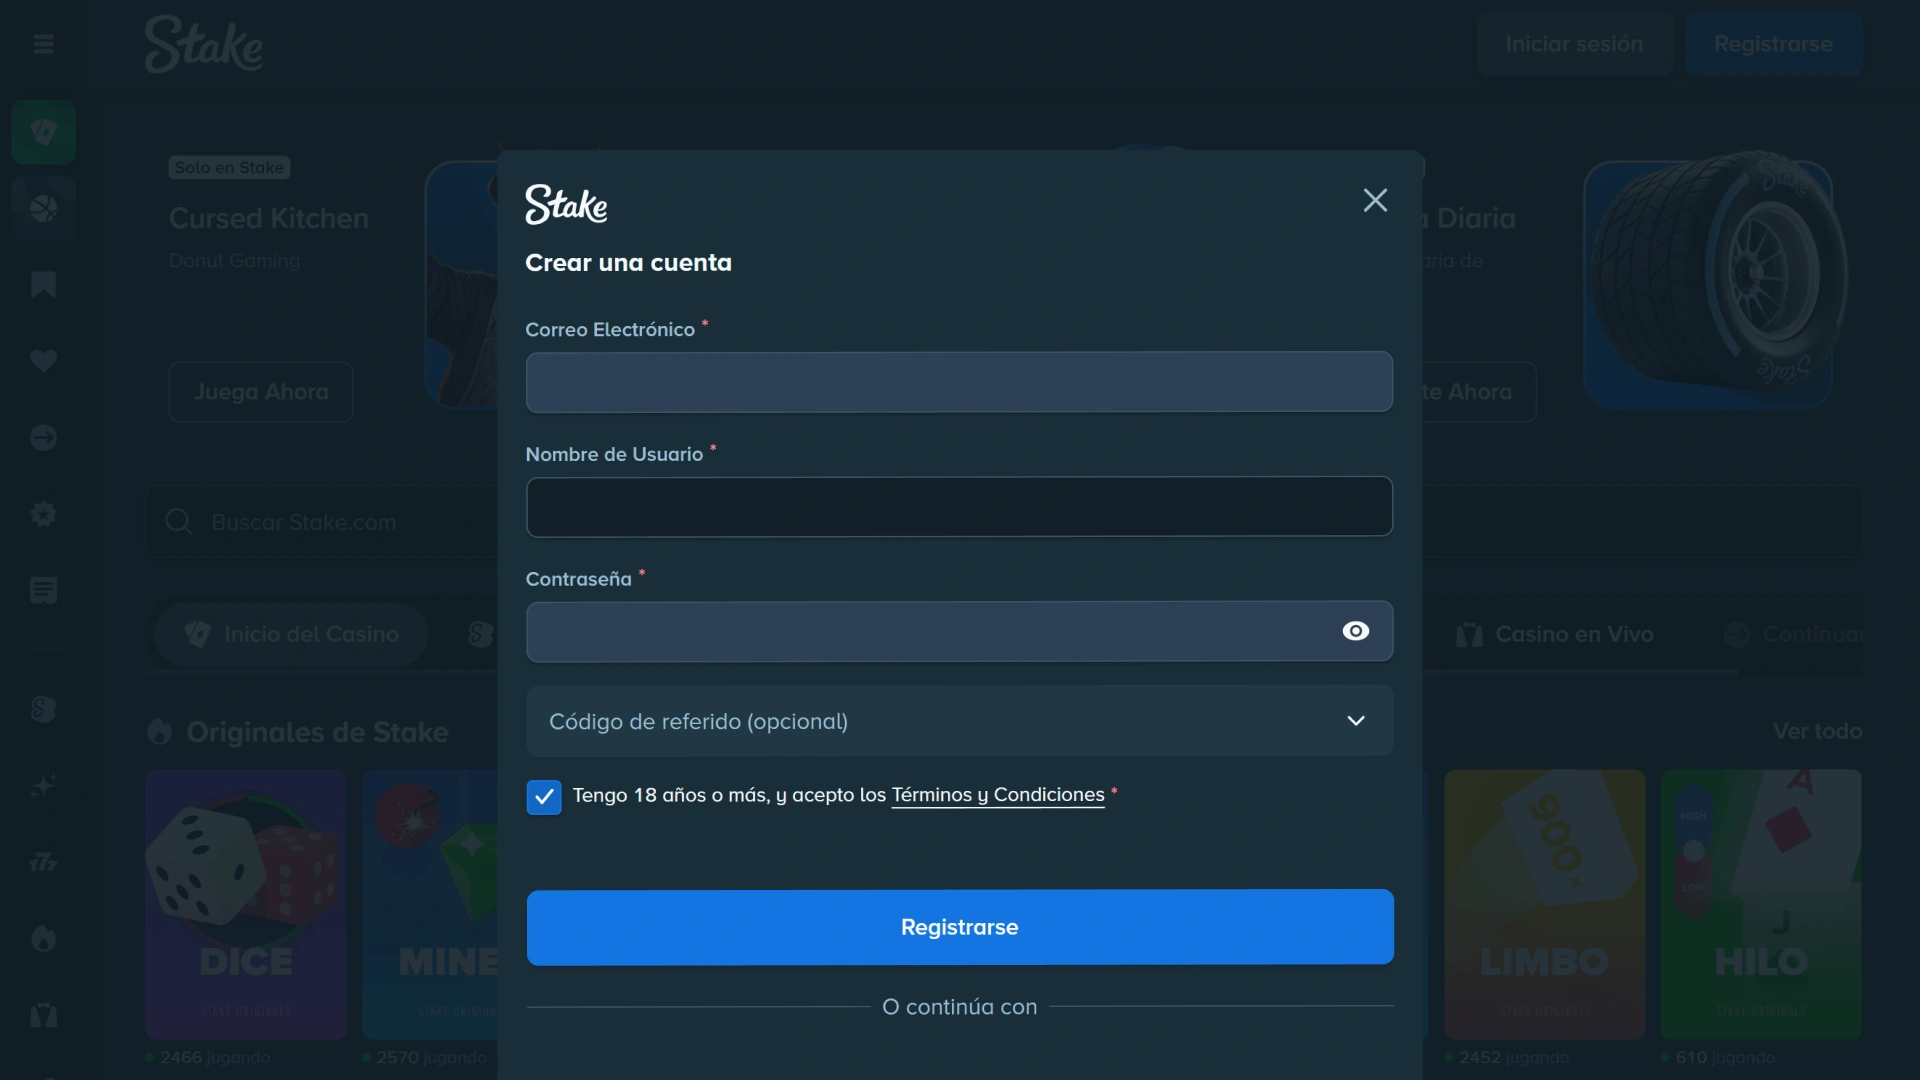Click the search magnifier icon
This screenshot has height=1080, width=1920.
tap(178, 522)
